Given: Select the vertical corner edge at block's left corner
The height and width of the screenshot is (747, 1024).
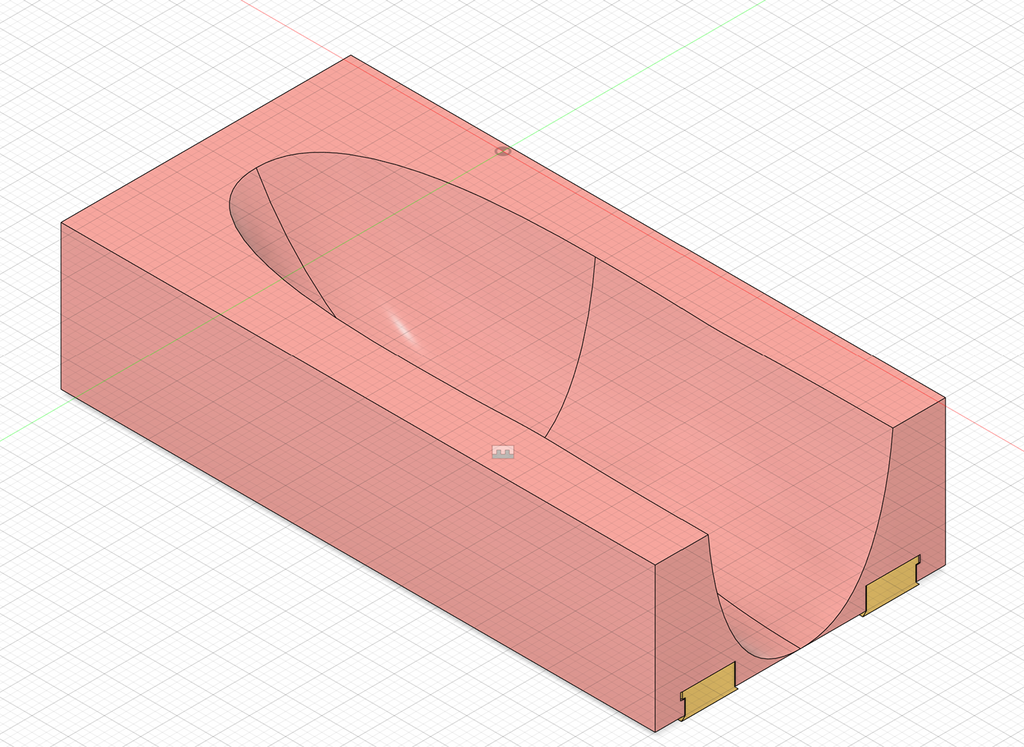Looking at the screenshot, I should point(61,306).
